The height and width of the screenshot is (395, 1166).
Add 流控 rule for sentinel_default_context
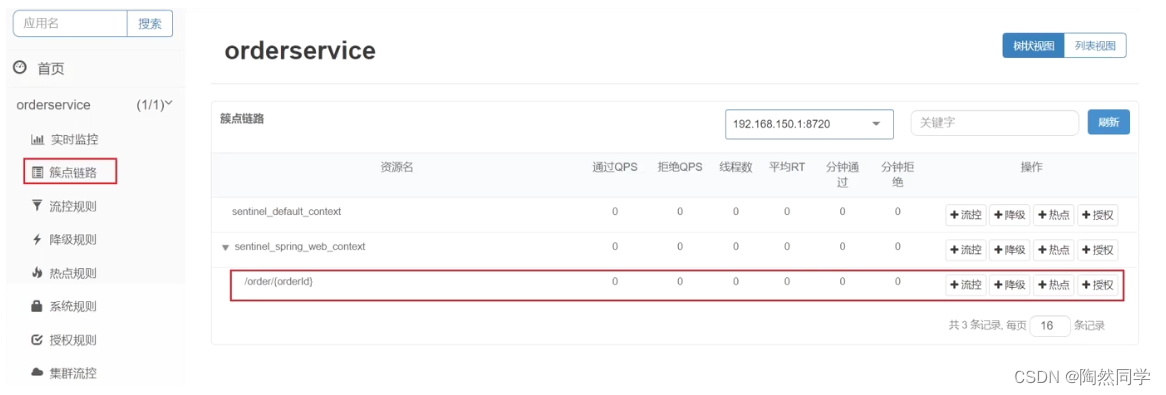pos(966,216)
